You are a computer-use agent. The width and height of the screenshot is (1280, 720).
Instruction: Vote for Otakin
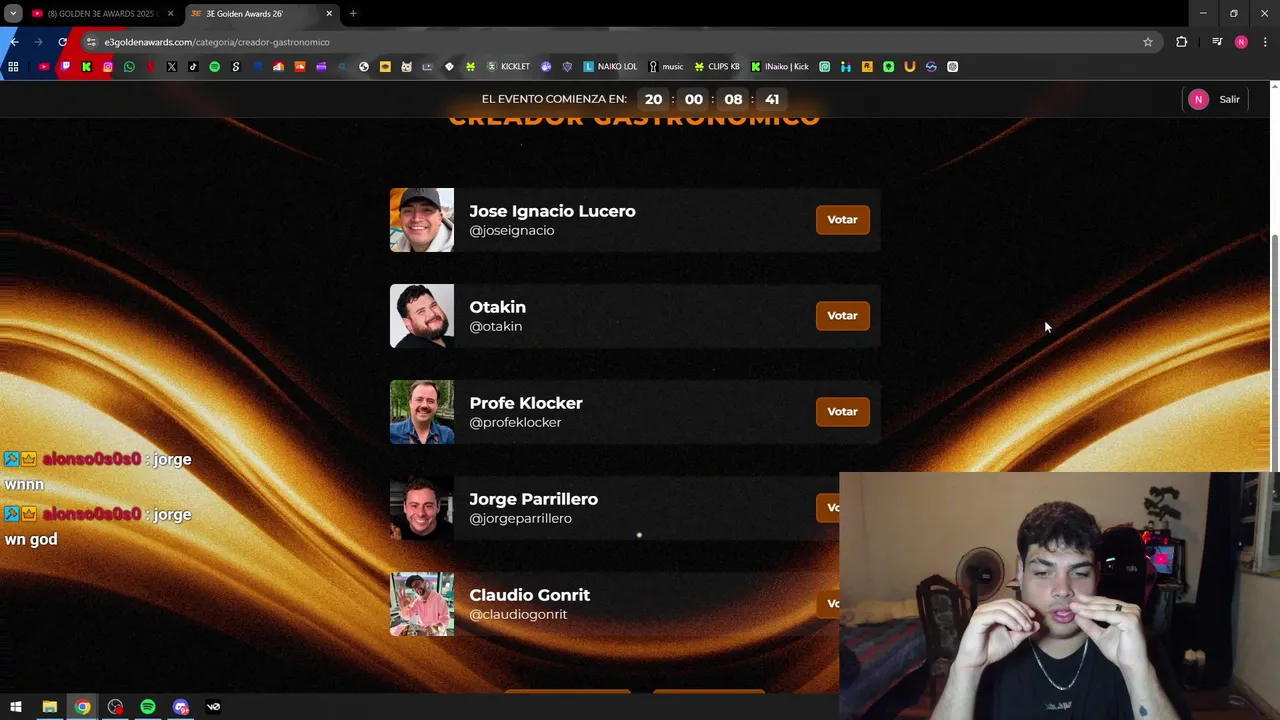point(842,315)
